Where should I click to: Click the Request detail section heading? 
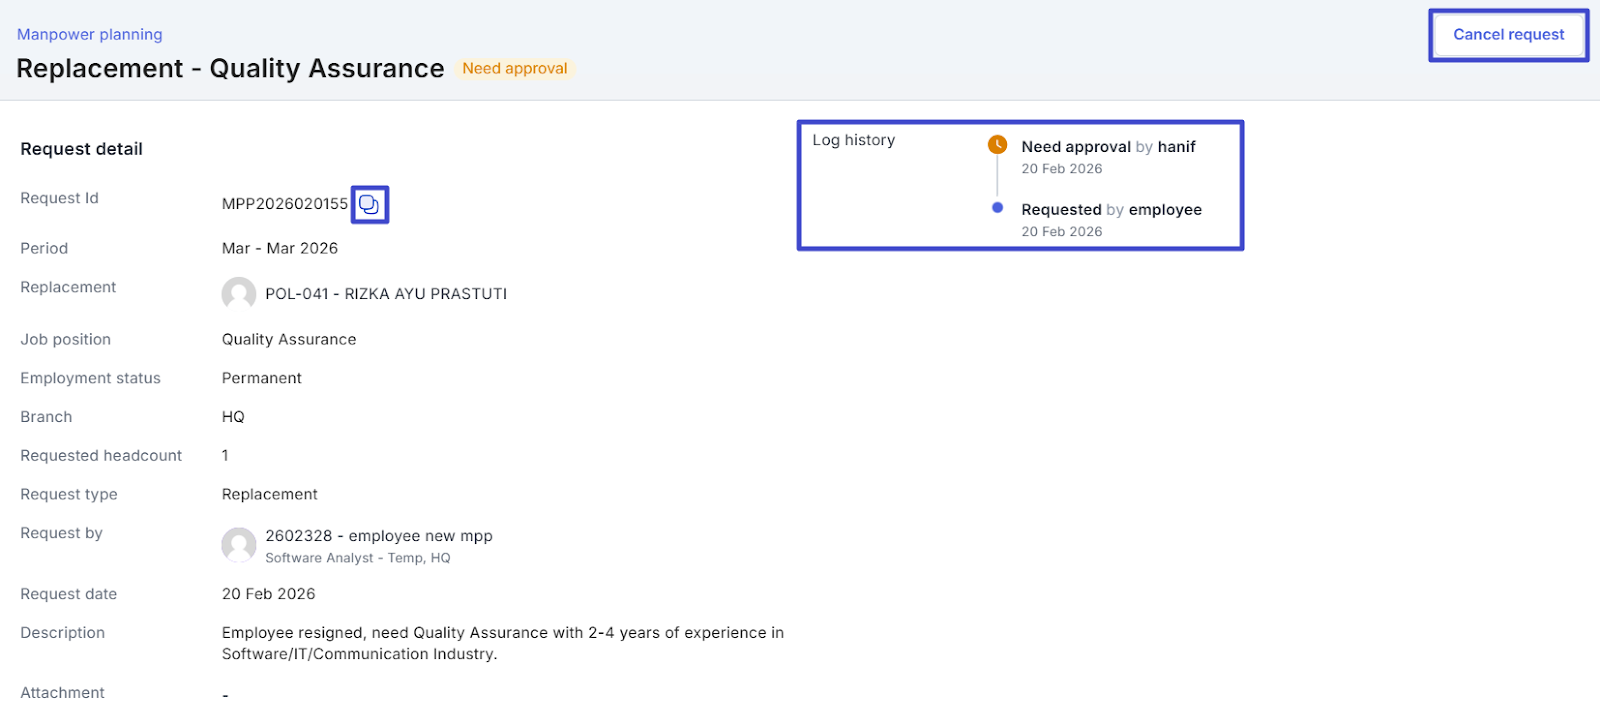[81, 149]
